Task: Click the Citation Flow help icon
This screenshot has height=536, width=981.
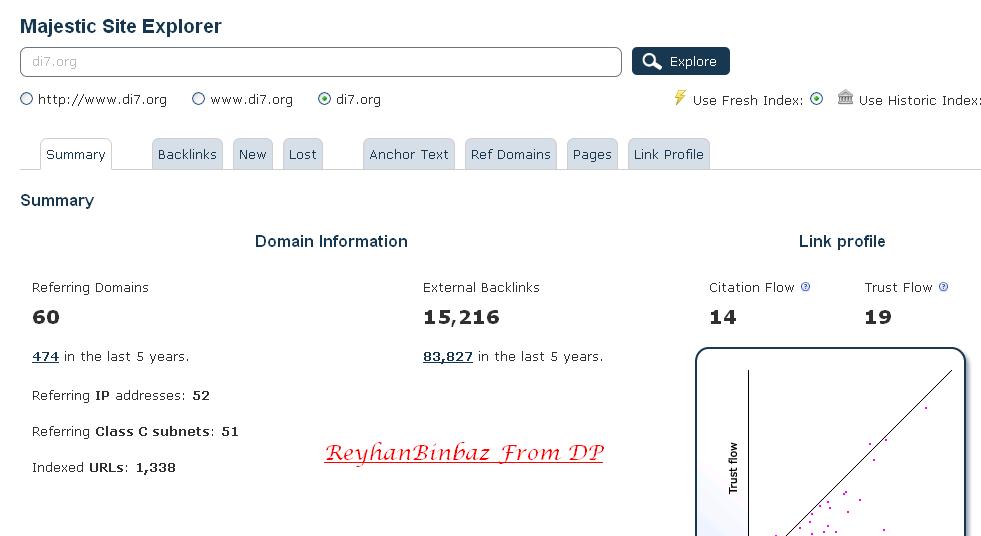Action: click(x=805, y=287)
